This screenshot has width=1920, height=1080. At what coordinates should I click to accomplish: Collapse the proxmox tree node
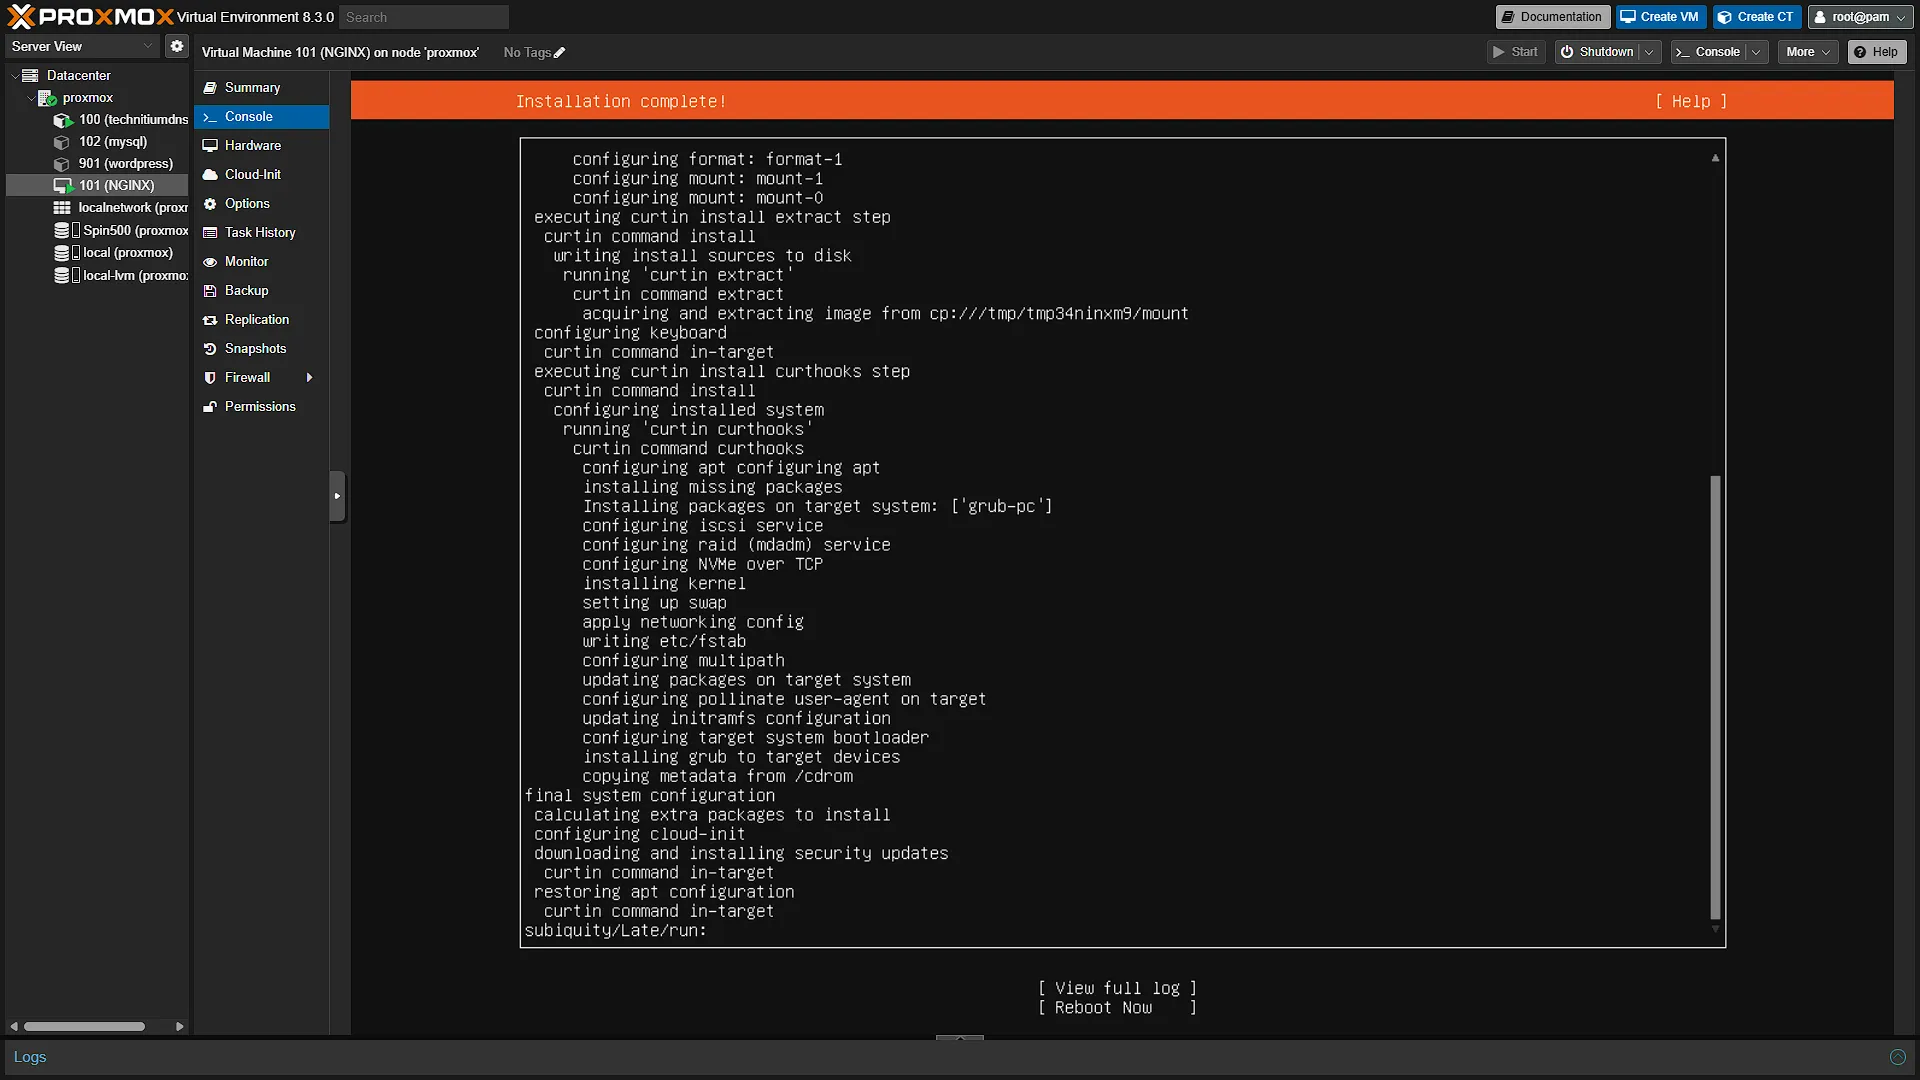click(30, 97)
